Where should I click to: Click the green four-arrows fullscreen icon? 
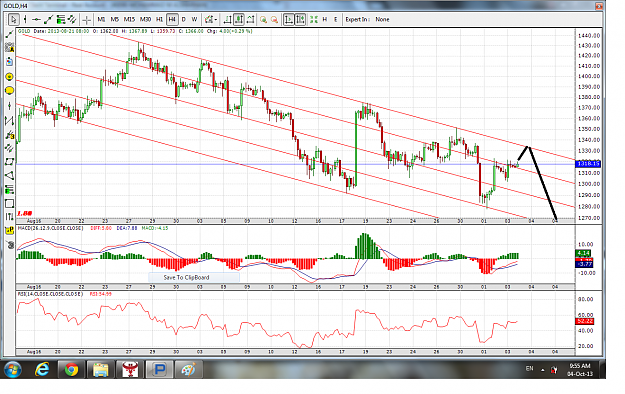point(314,19)
